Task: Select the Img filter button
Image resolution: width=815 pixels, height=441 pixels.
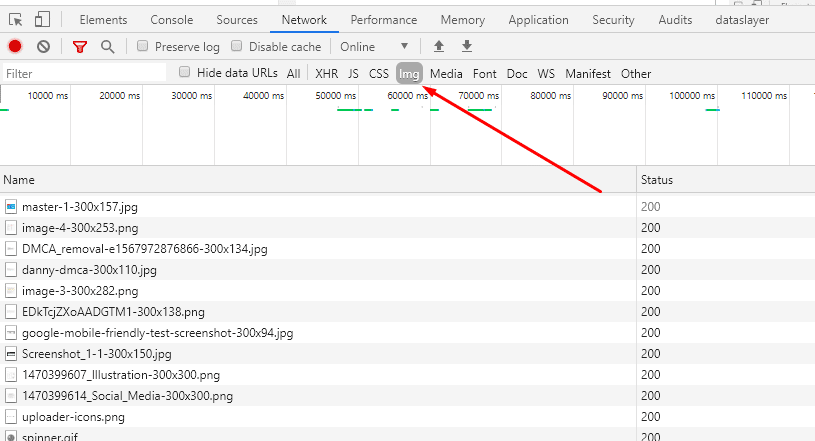Action: pos(409,73)
